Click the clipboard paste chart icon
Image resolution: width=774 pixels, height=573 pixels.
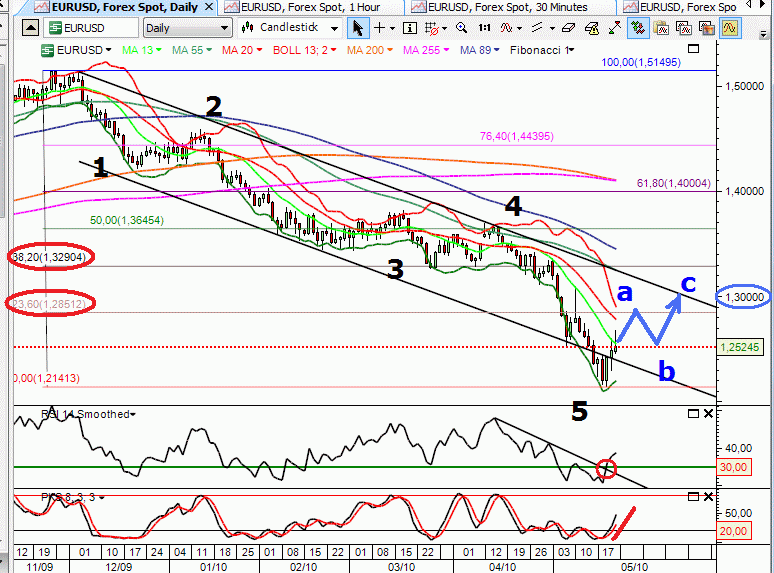[x=660, y=28]
